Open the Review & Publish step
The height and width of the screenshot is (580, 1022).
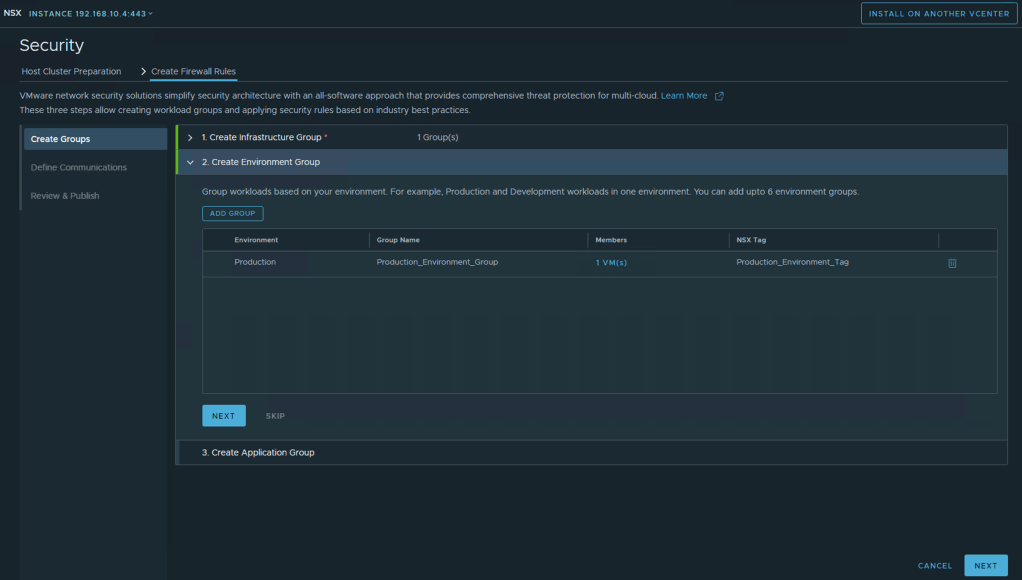[x=65, y=196]
